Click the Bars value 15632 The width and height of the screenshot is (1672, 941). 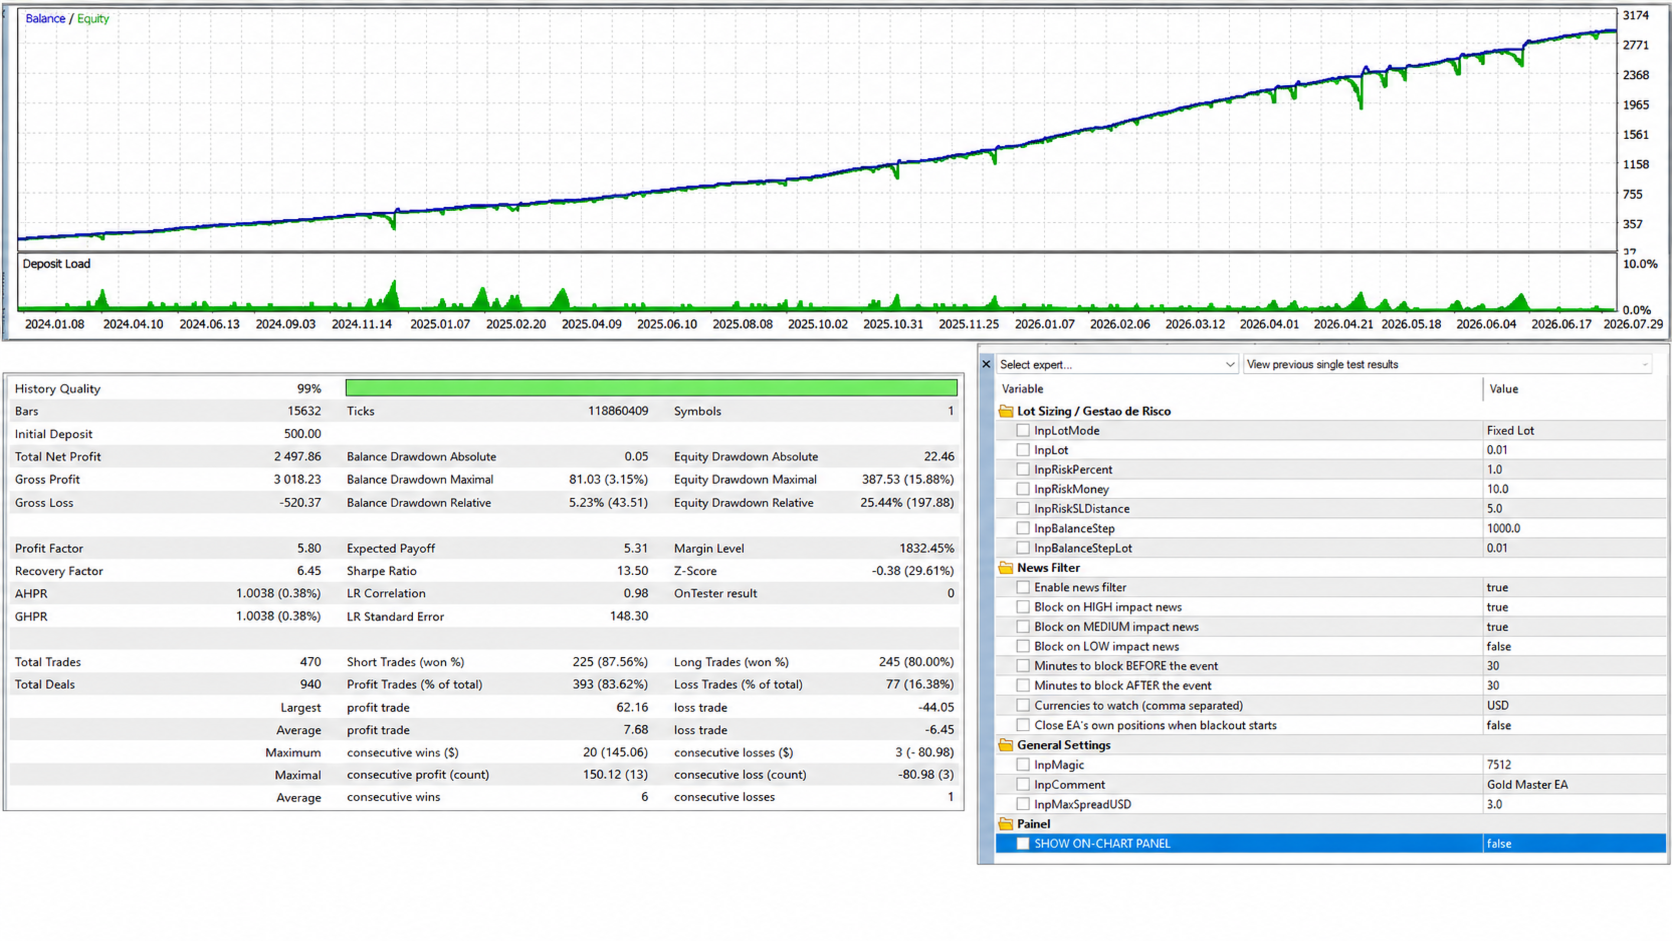point(304,411)
